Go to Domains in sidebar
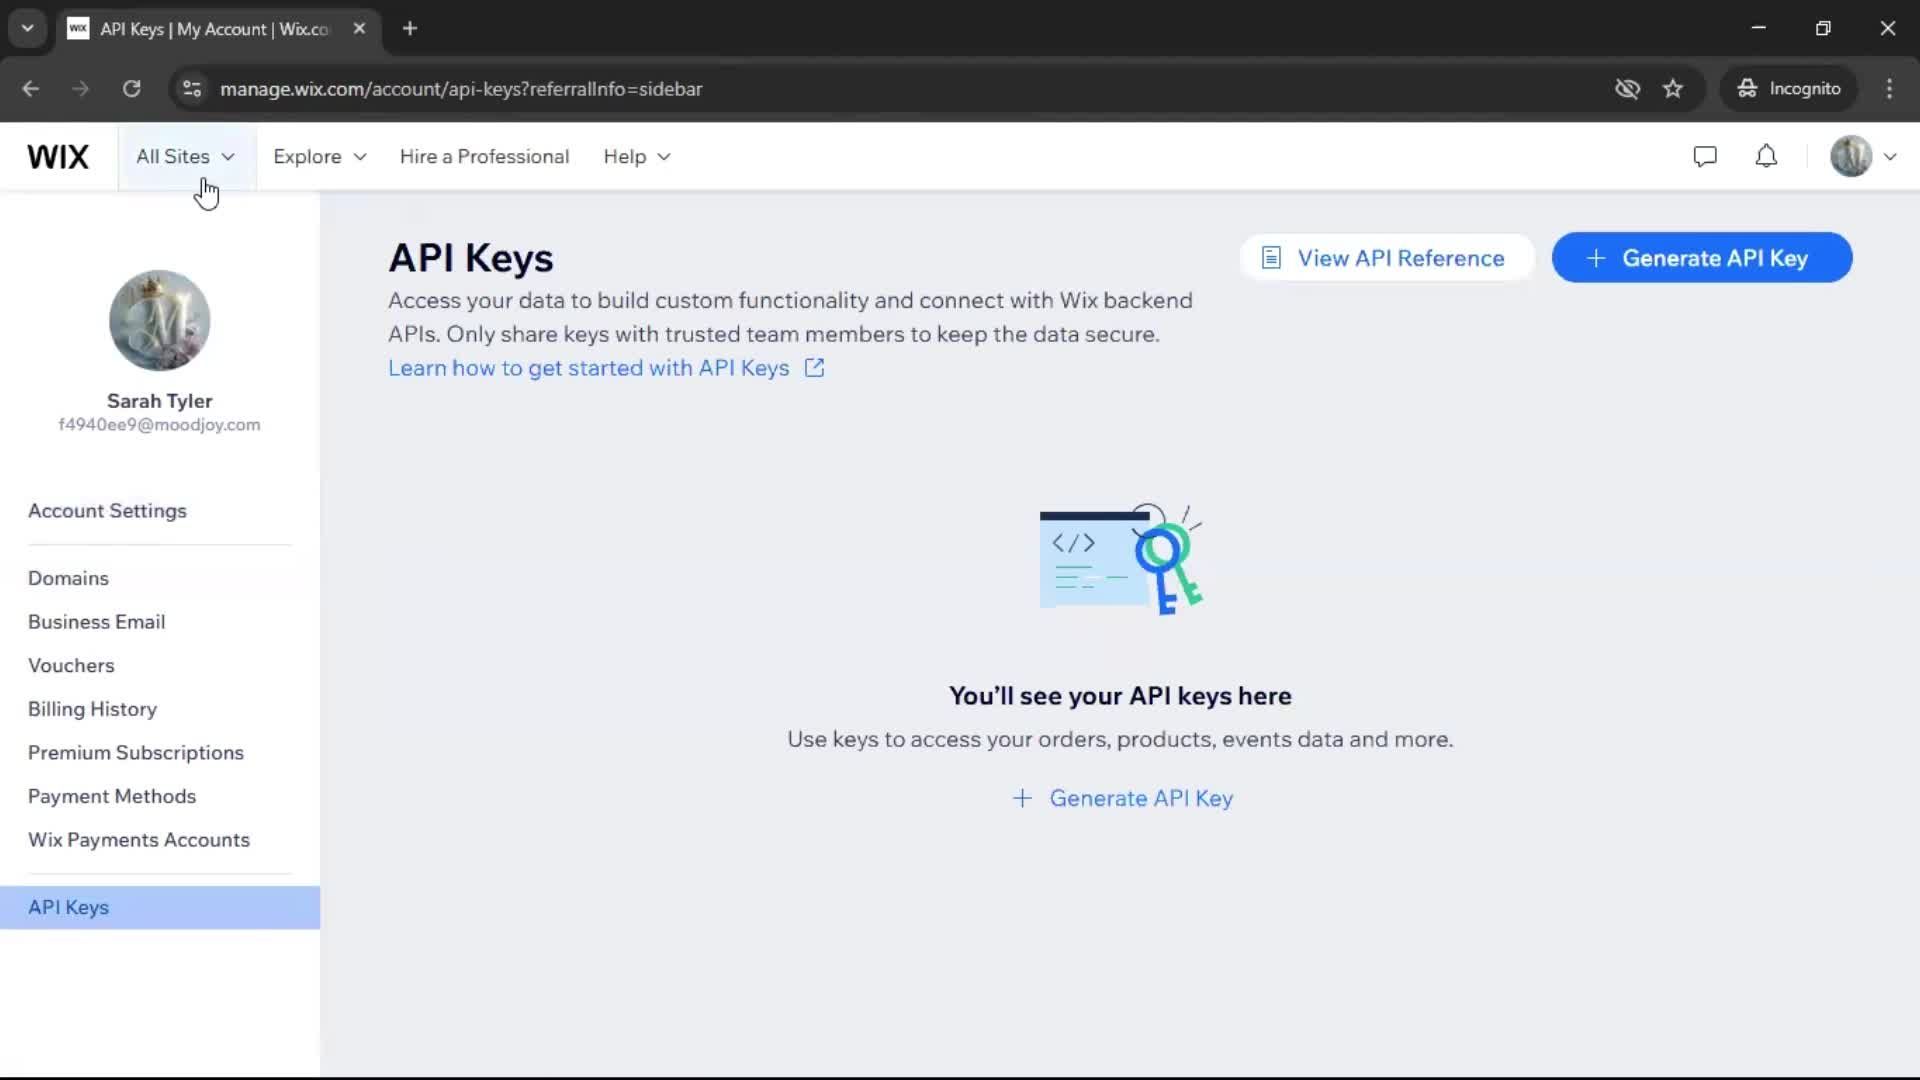The width and height of the screenshot is (1920, 1080). pyautogui.click(x=68, y=578)
